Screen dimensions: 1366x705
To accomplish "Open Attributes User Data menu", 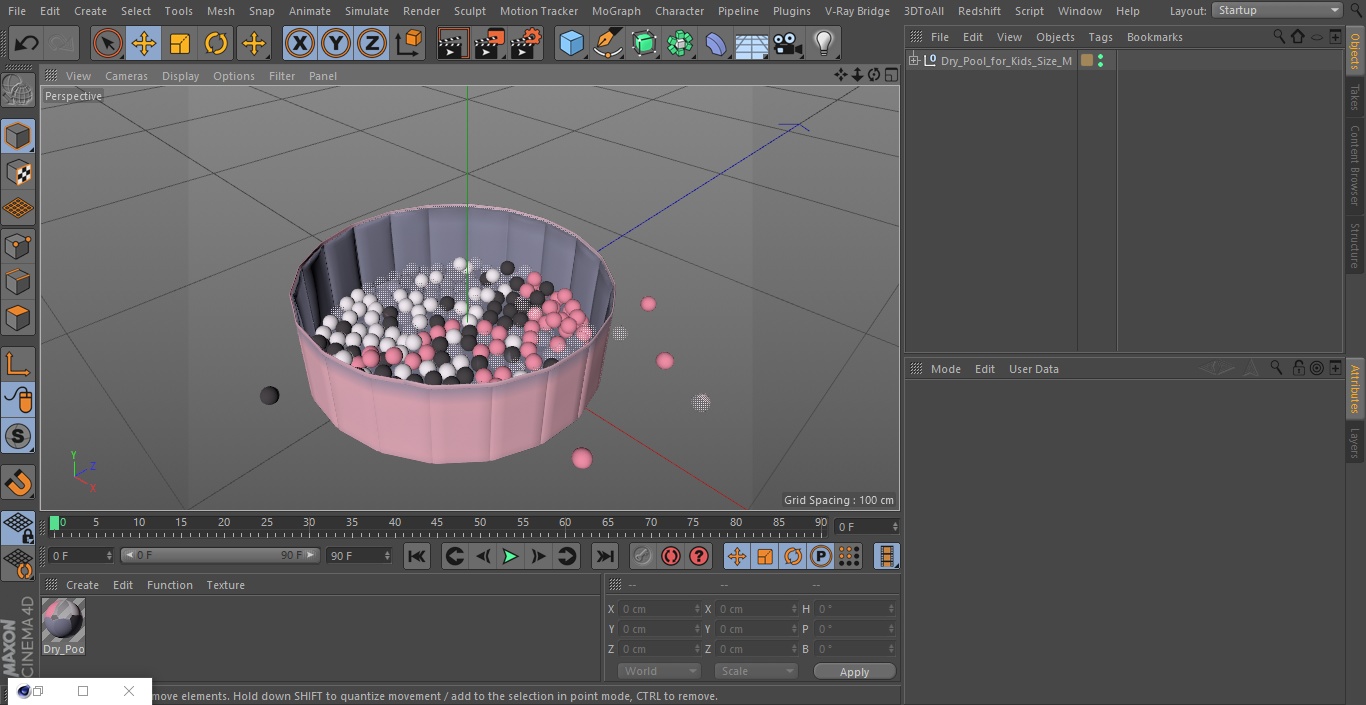I will click(x=1033, y=369).
